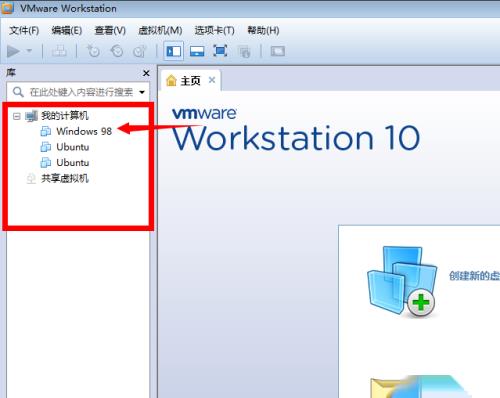Click the create new virtual machine icon
This screenshot has height=398, width=500.
click(401, 282)
